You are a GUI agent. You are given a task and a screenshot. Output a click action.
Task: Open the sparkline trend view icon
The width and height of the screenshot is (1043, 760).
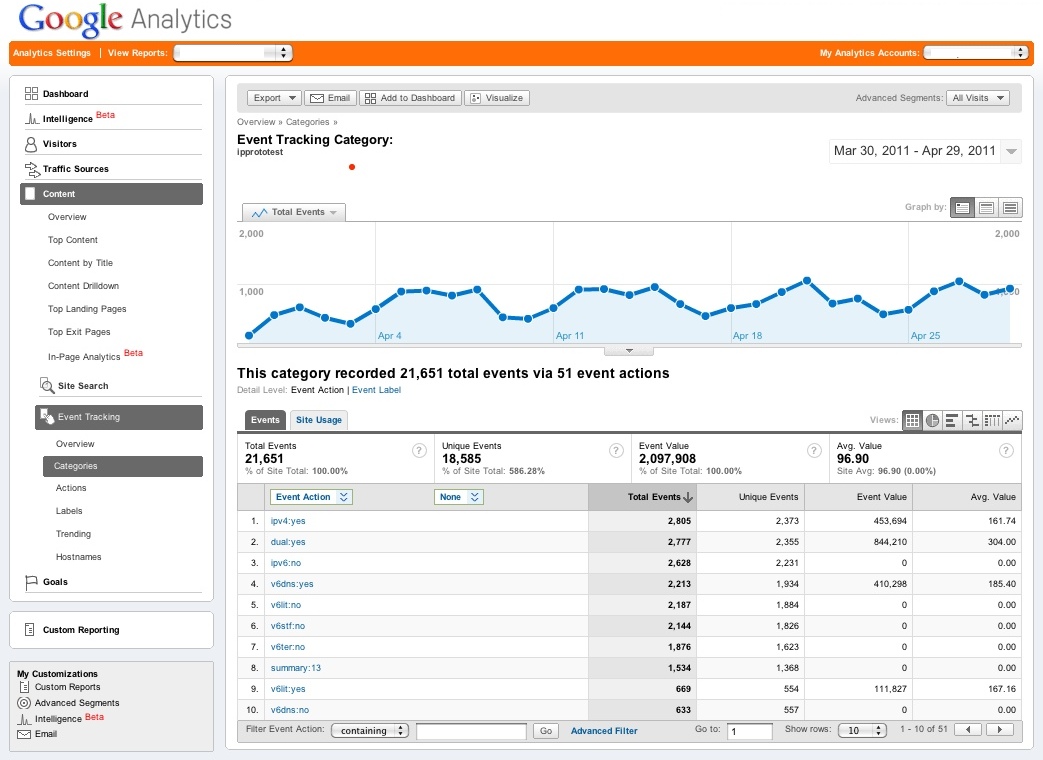(x=1011, y=421)
